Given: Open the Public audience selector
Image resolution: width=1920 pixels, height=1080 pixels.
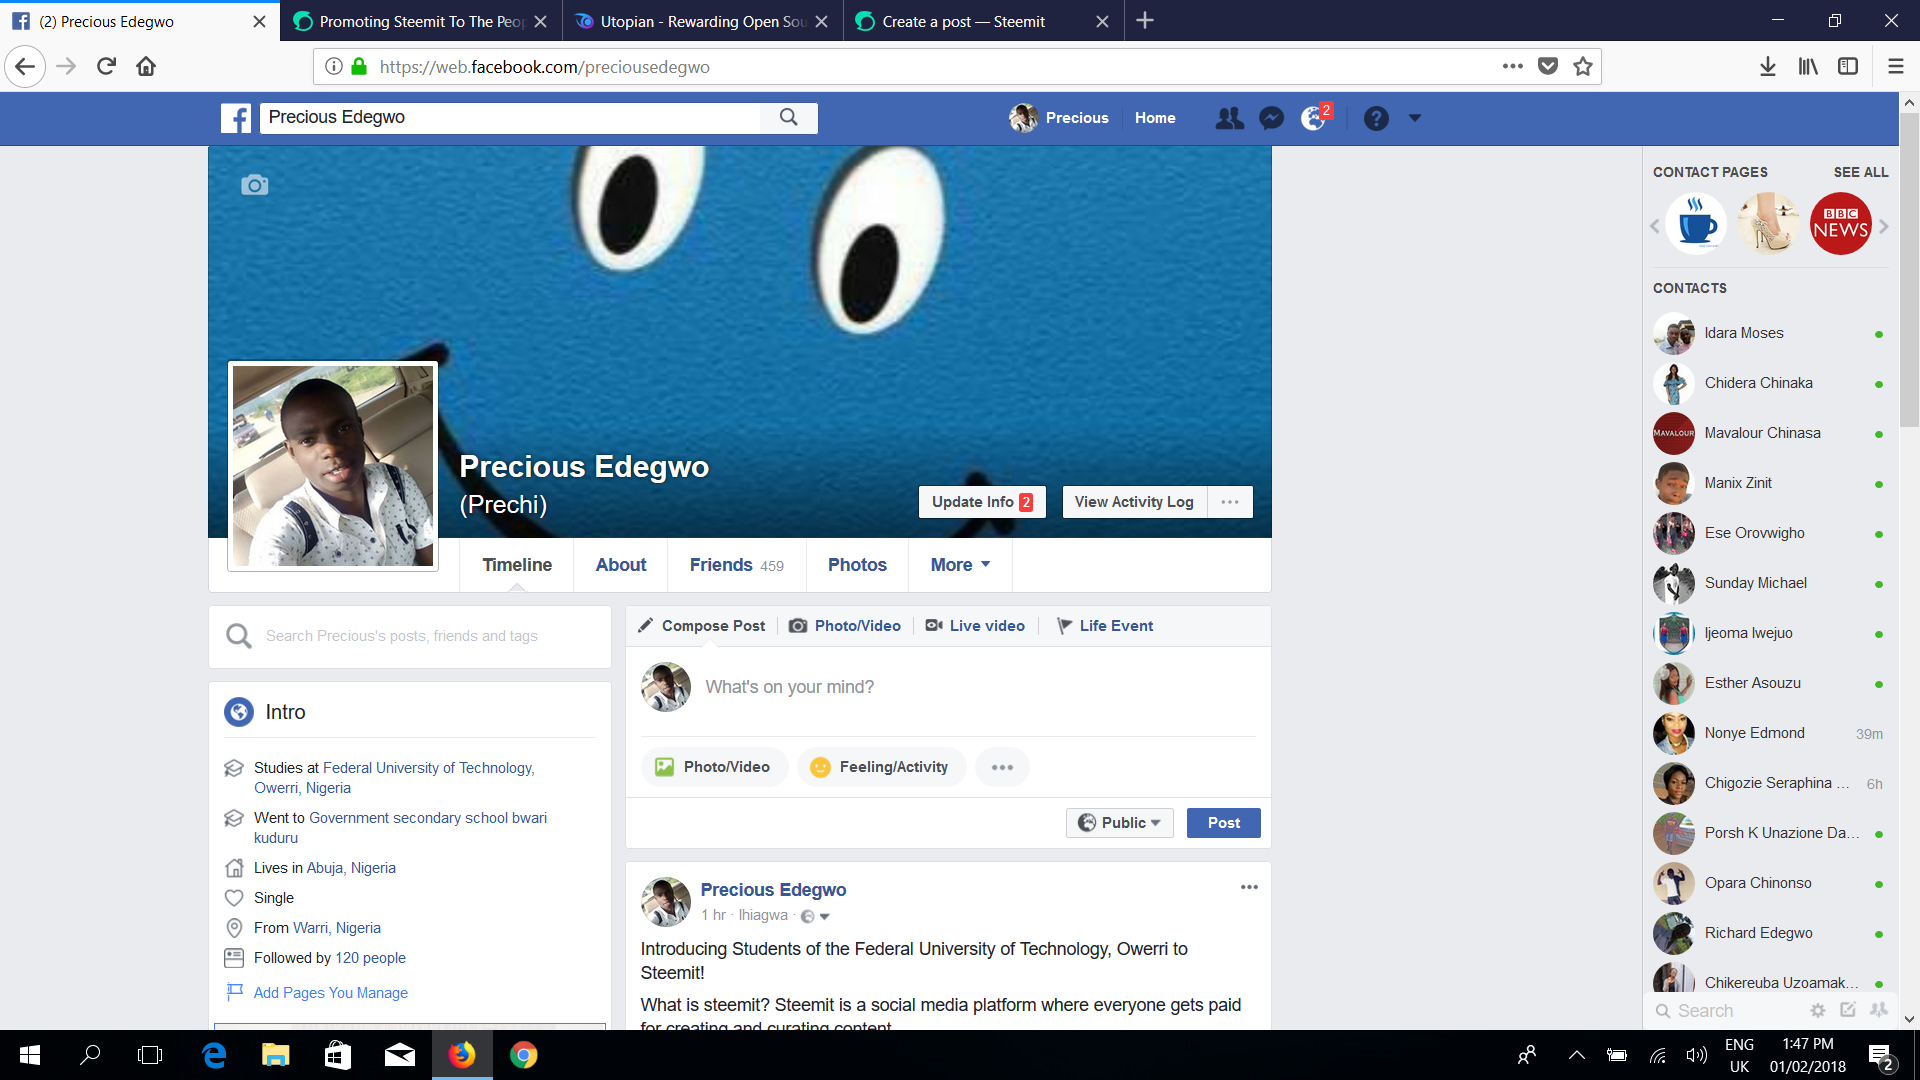Looking at the screenshot, I should point(1119,822).
